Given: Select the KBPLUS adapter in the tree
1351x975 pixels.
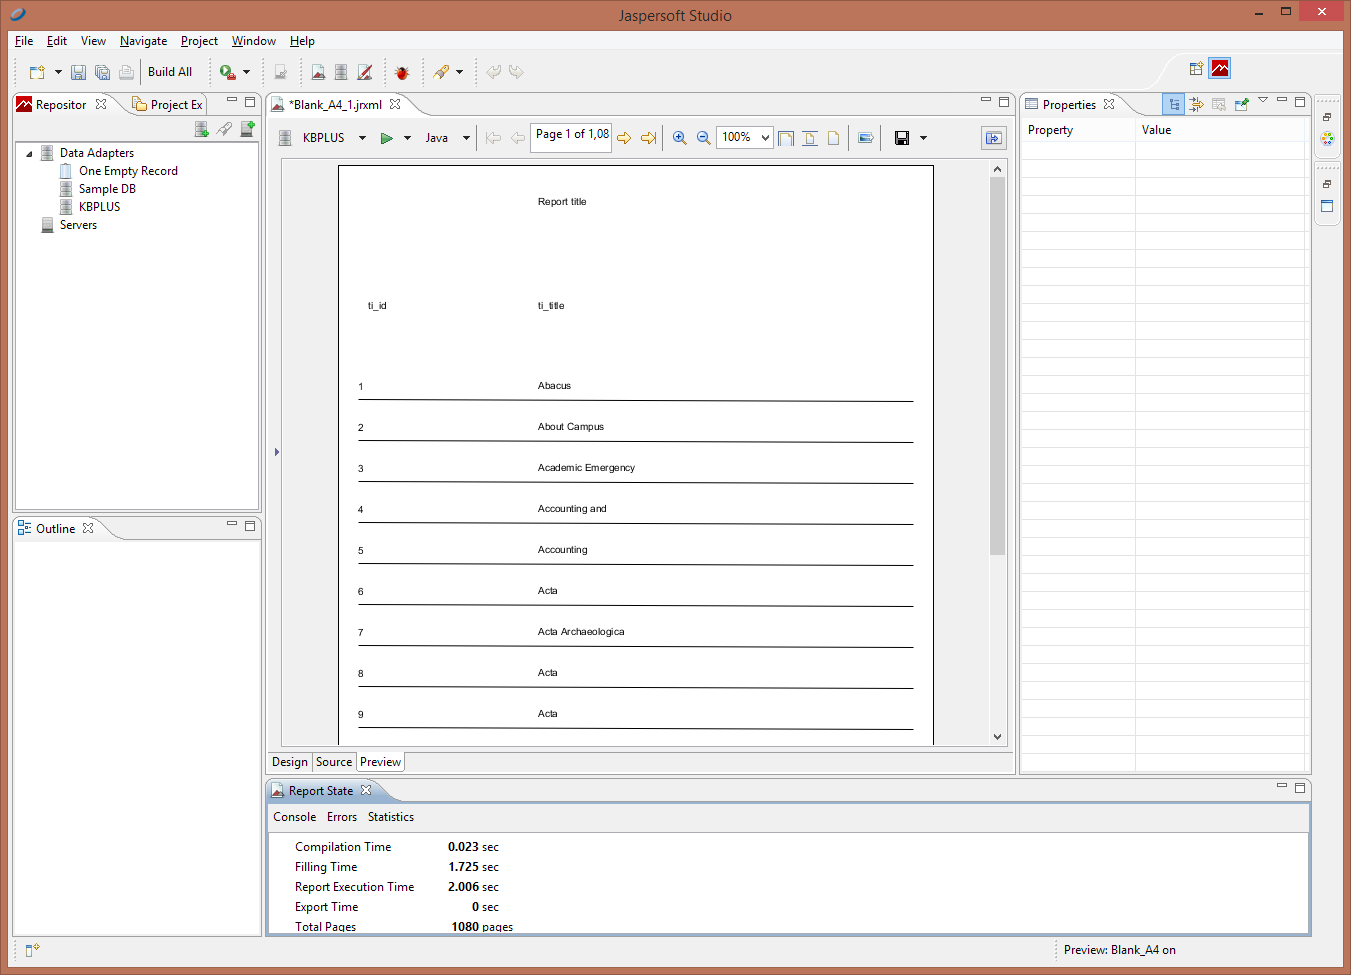Looking at the screenshot, I should 99,207.
